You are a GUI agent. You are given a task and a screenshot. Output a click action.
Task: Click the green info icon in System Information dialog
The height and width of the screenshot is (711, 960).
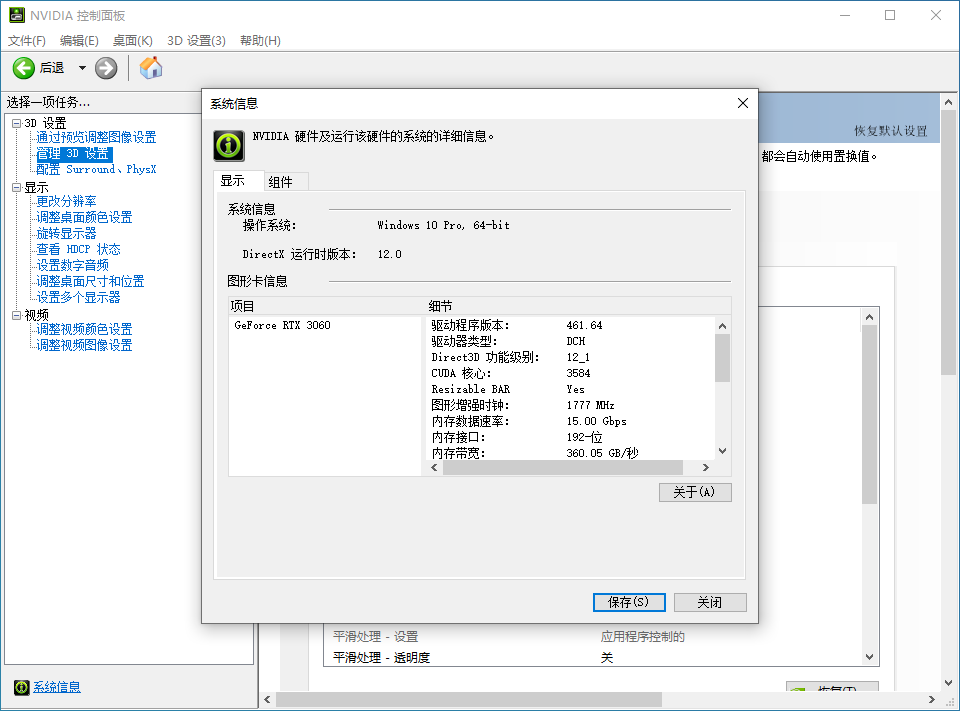pos(229,145)
